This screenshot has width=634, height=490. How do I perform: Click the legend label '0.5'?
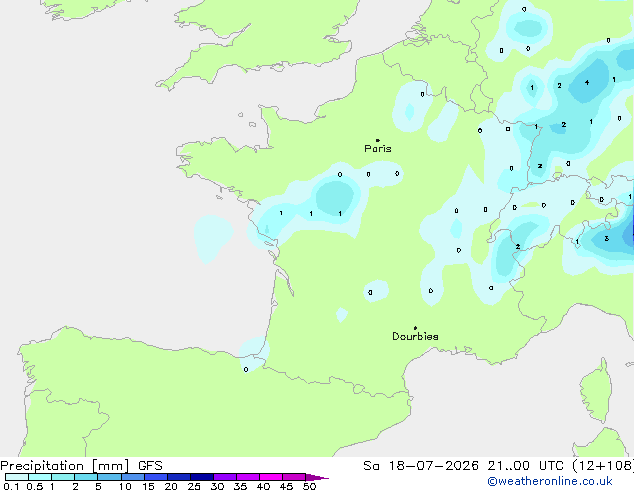point(35,486)
